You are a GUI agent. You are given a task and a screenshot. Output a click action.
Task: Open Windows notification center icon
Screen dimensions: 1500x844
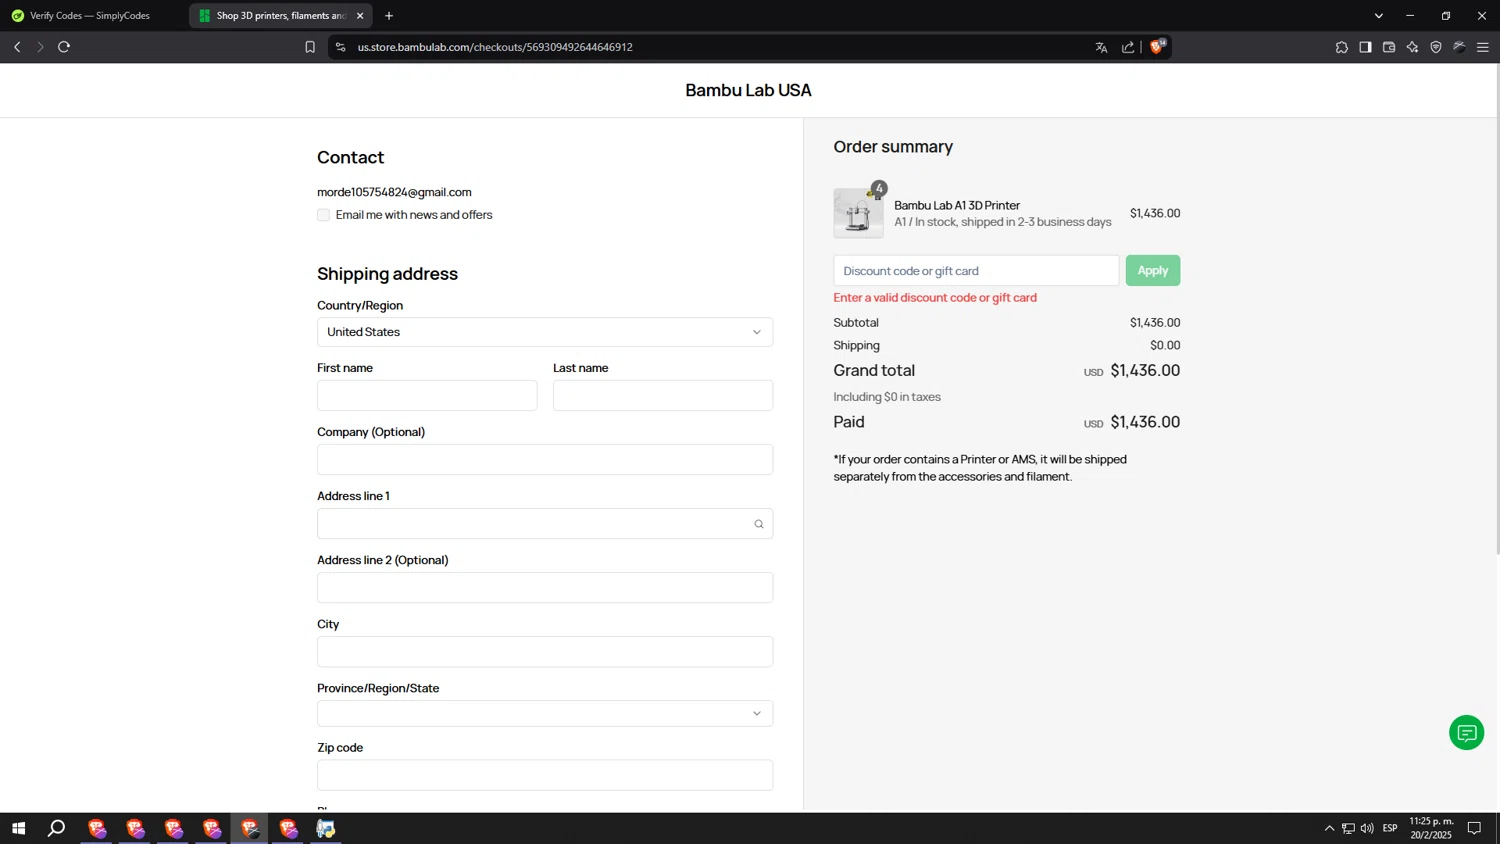(x=1474, y=828)
